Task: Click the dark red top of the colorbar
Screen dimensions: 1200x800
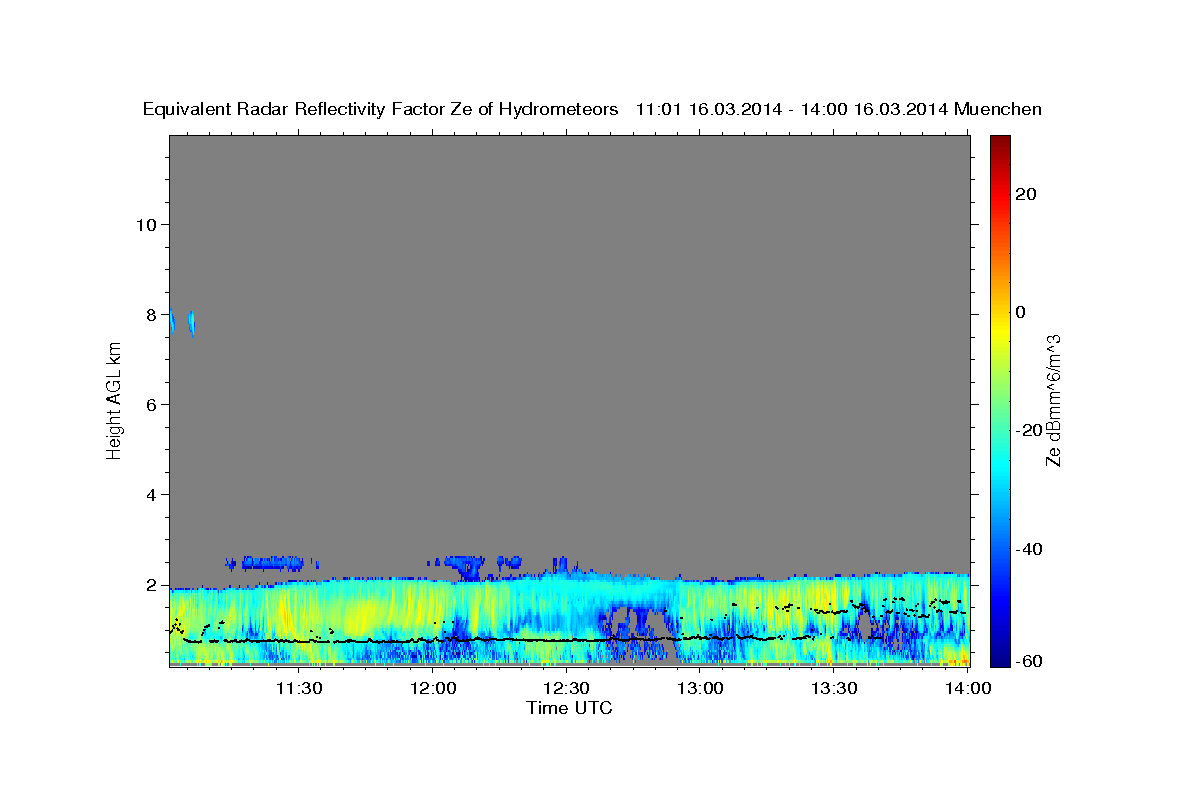Action: 1000,145
